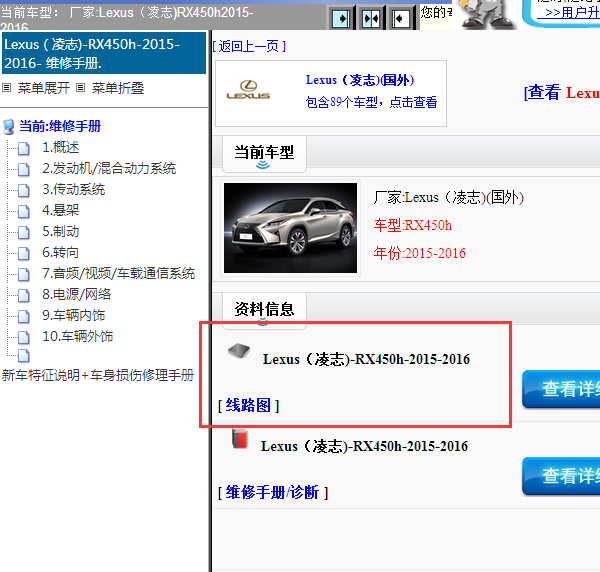Screen dimensions: 600x572
Task: Click page icon beside 5.制动
Action: (x=24, y=232)
